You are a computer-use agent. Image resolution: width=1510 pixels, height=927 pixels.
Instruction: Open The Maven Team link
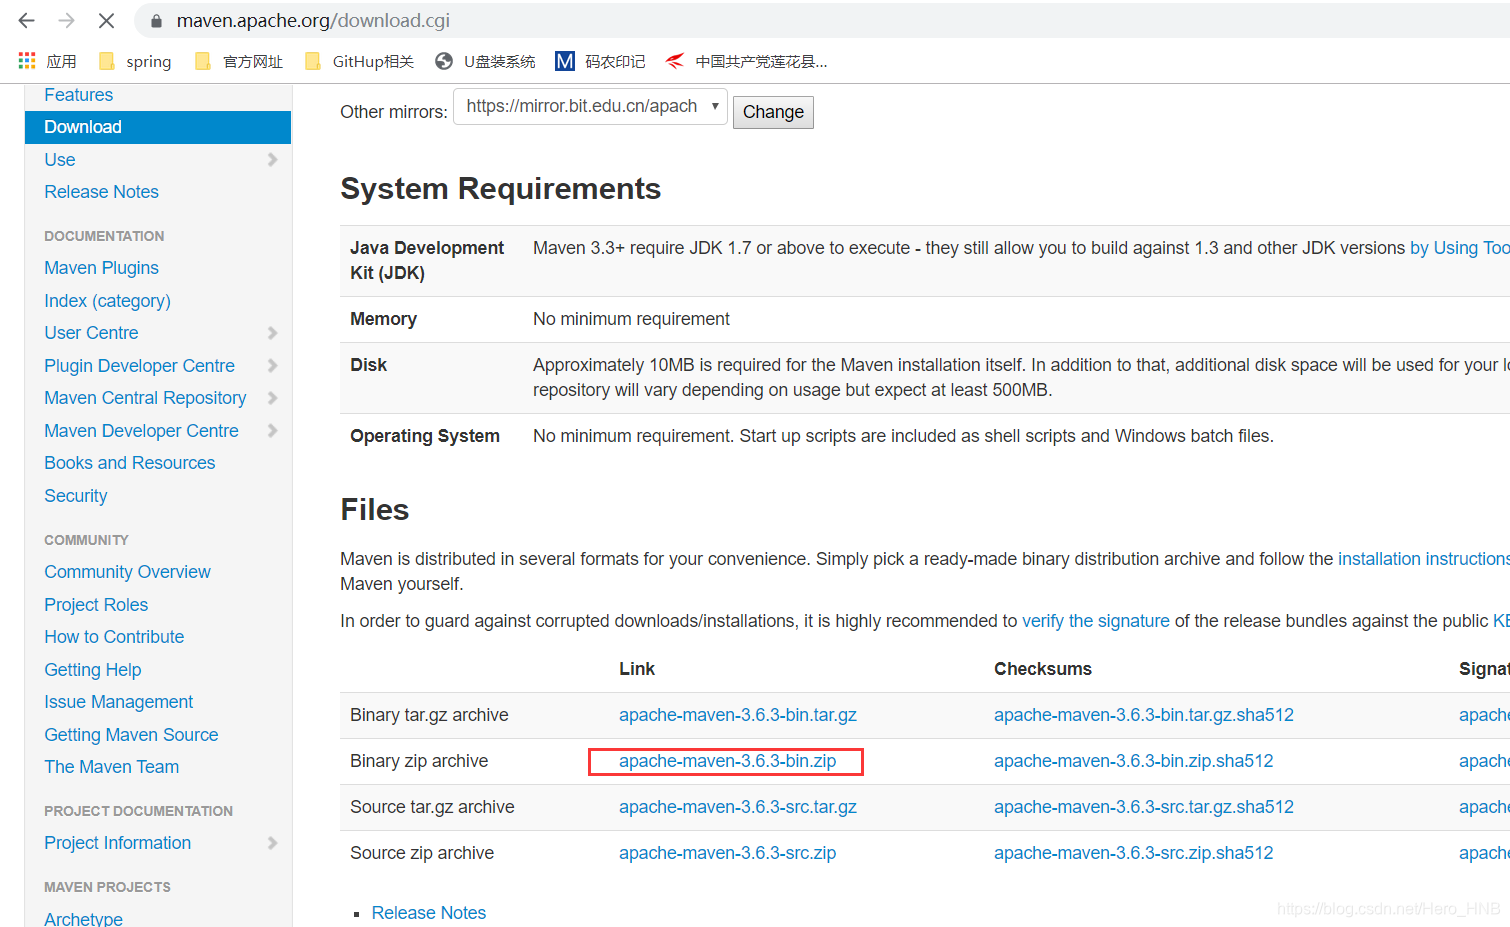pyautogui.click(x=111, y=767)
